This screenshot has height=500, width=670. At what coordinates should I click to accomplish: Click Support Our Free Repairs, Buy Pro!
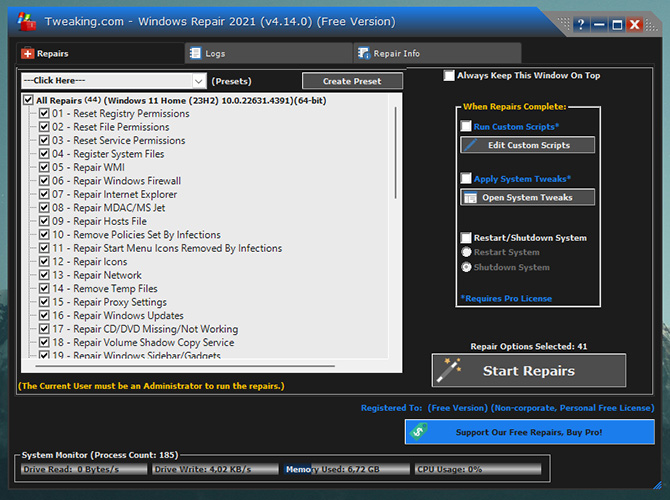coord(529,432)
